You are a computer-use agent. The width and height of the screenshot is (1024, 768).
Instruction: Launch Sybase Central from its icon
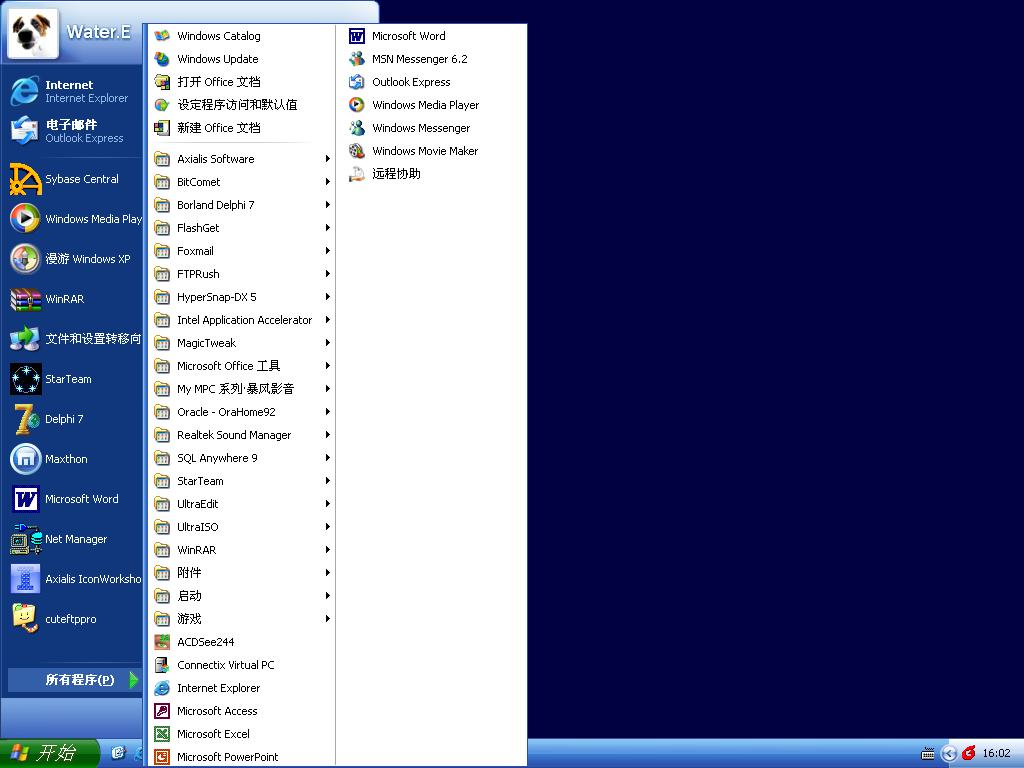pyautogui.click(x=25, y=179)
